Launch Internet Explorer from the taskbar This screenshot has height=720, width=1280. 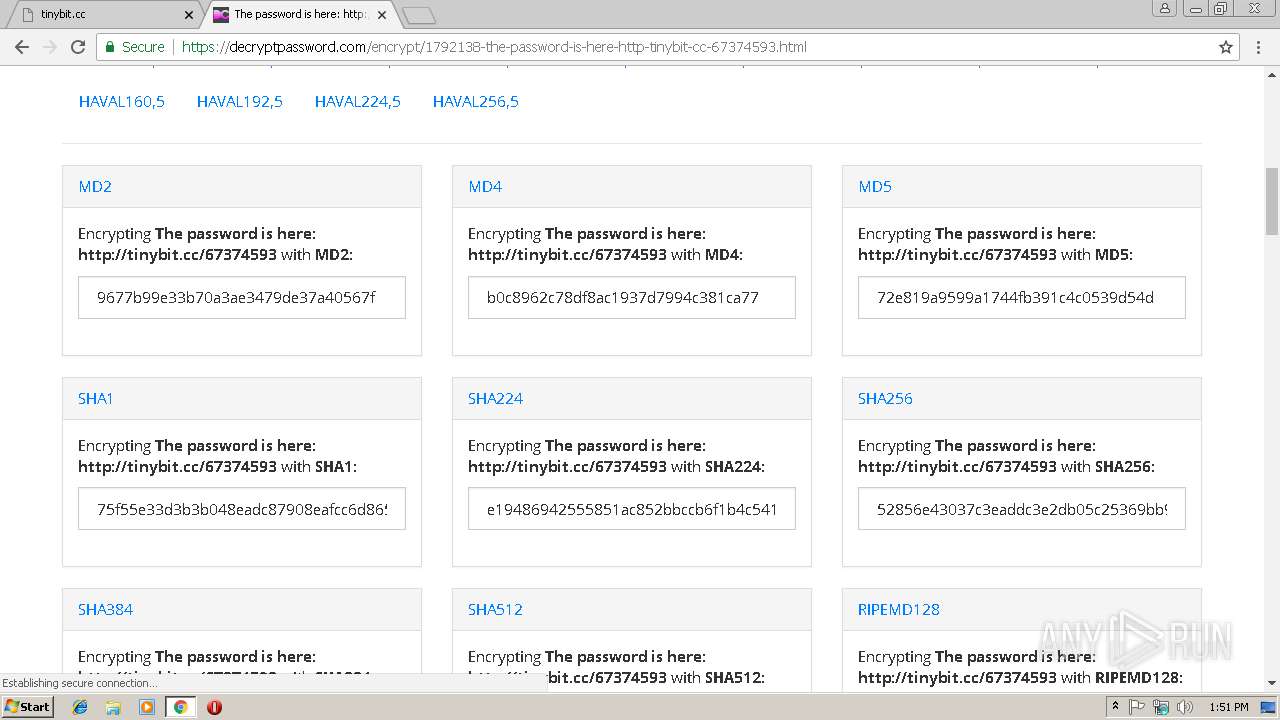80,707
